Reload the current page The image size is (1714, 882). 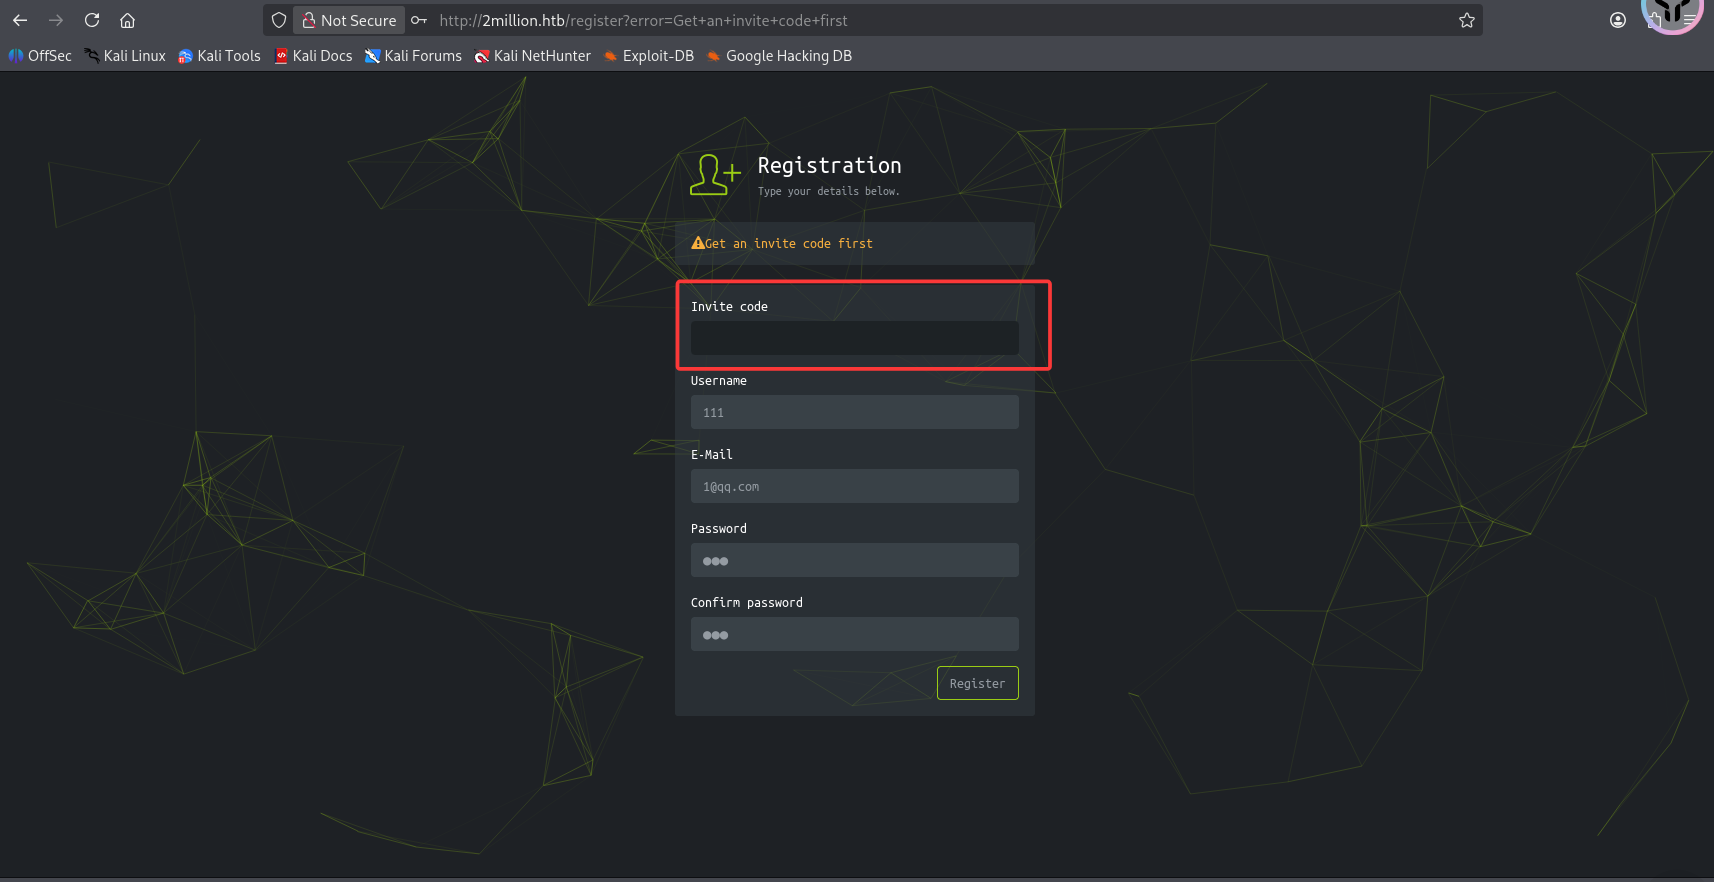(x=92, y=20)
